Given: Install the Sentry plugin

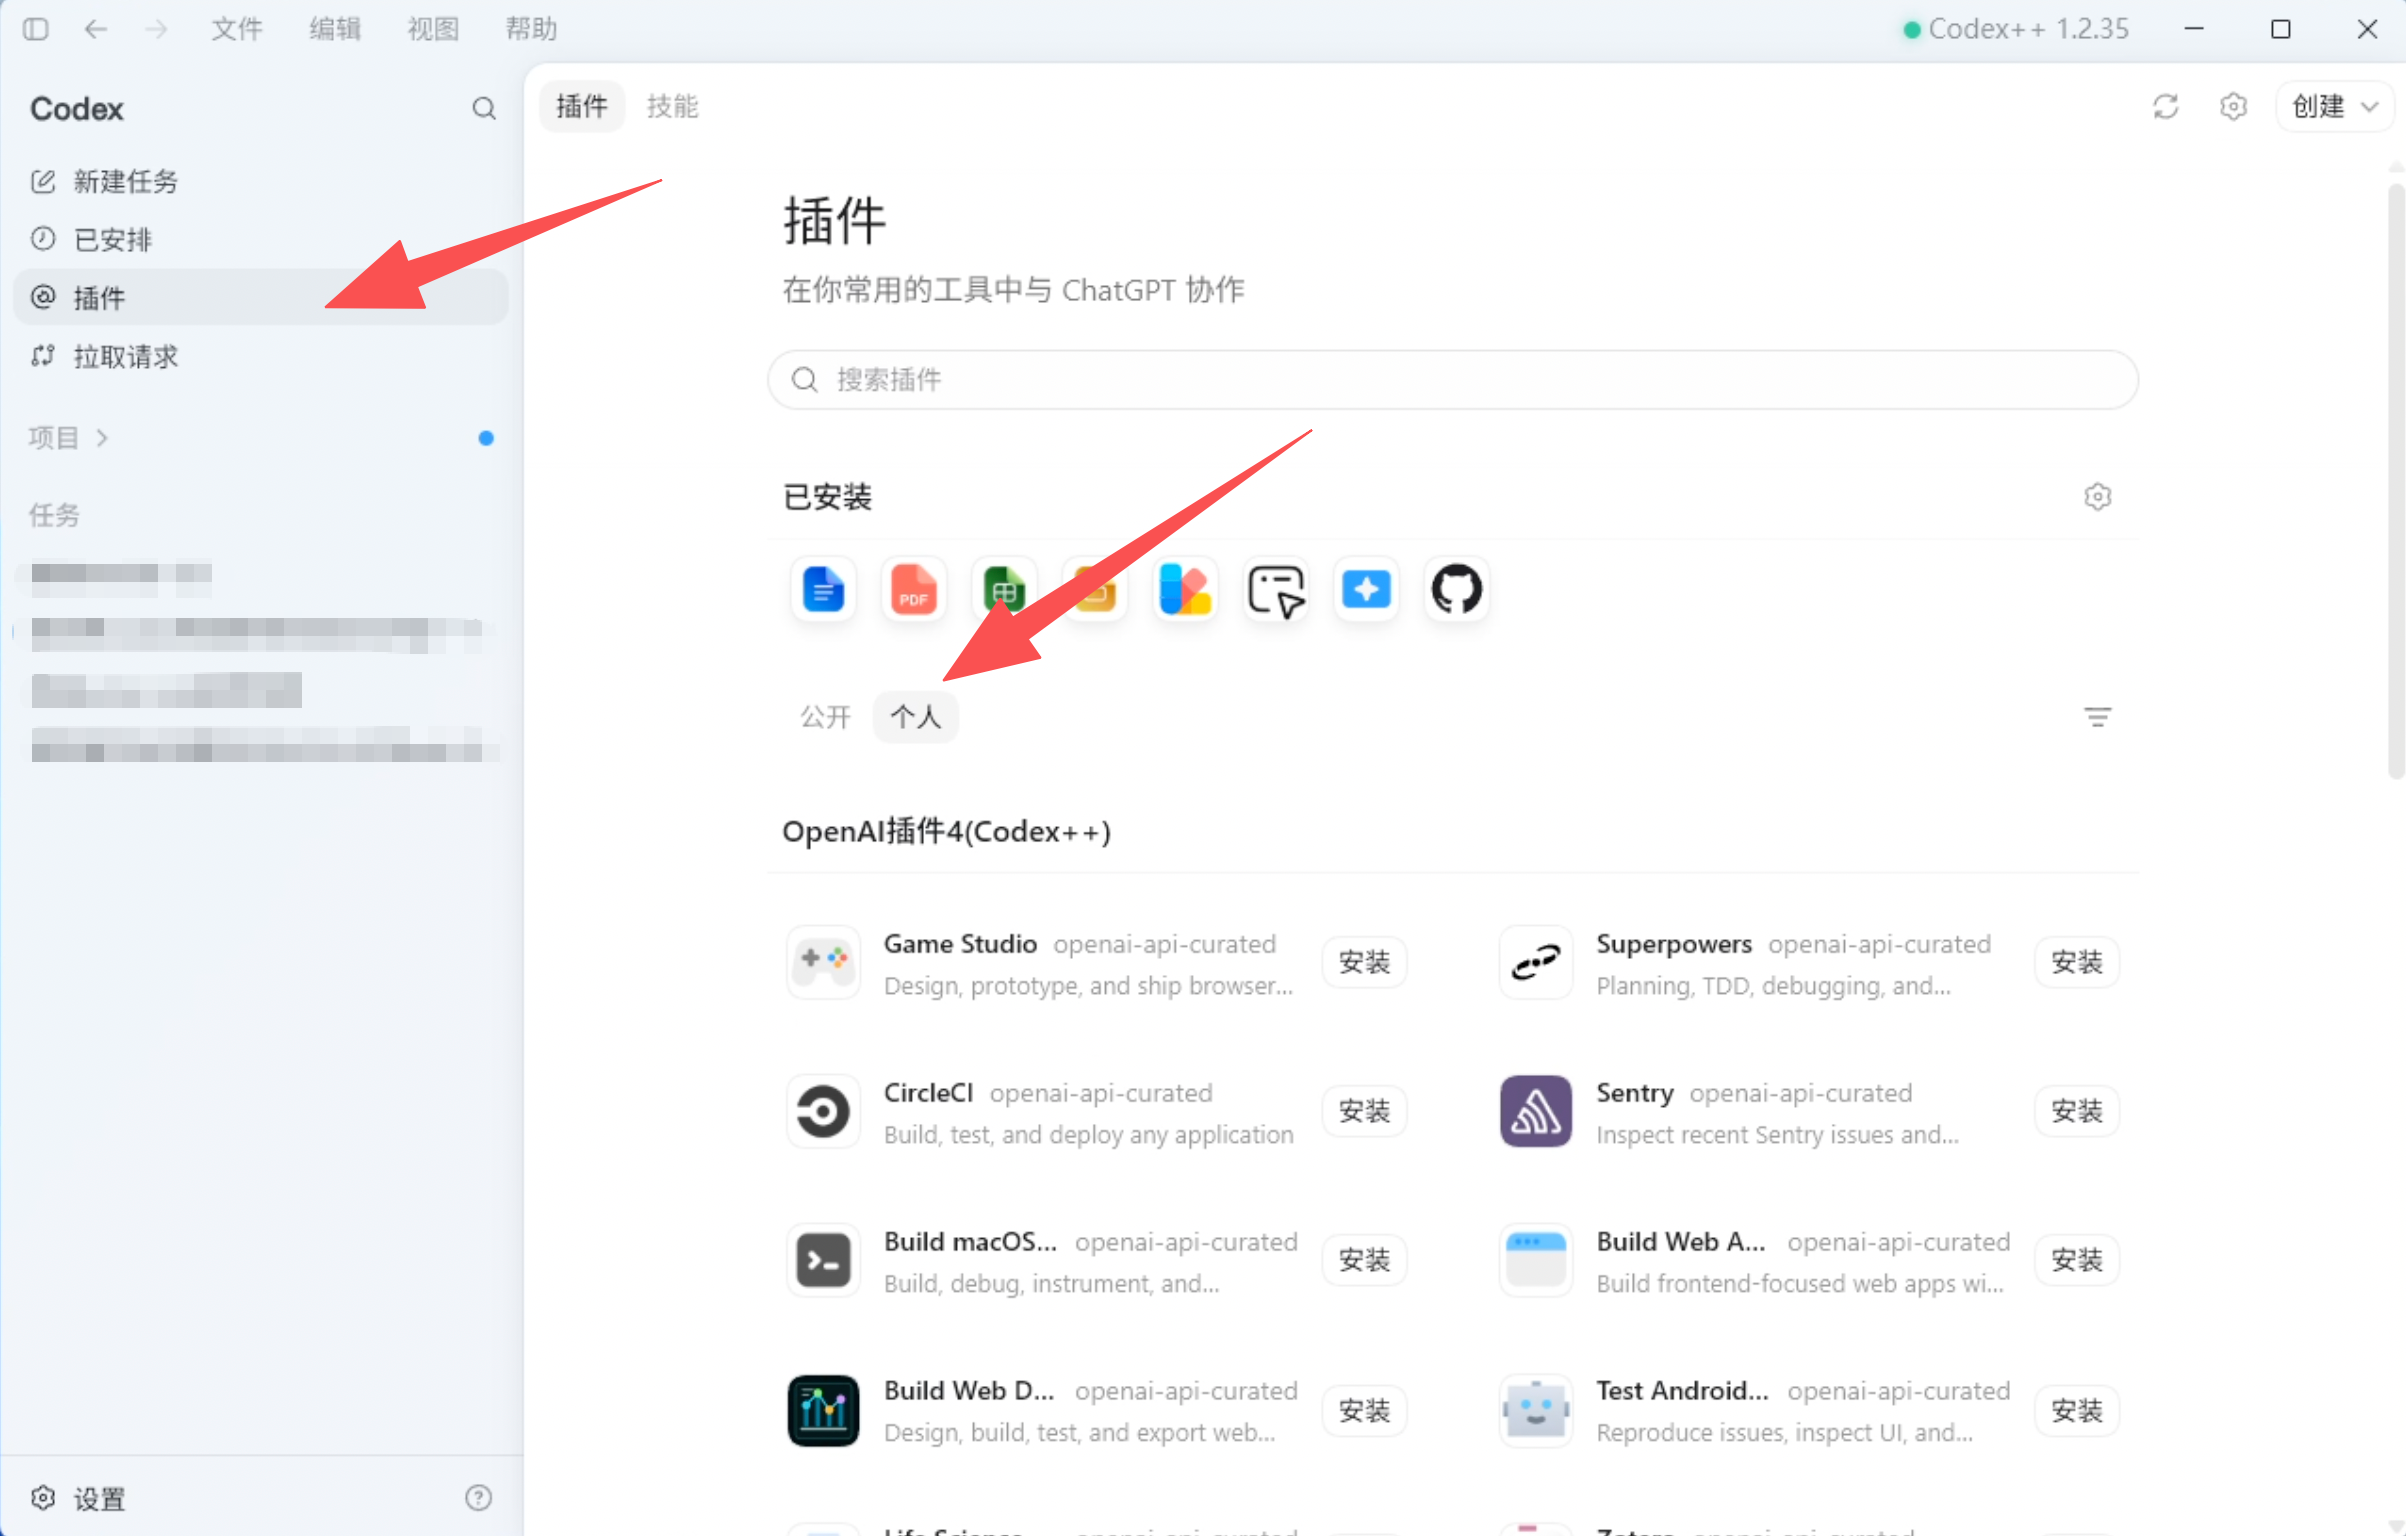Looking at the screenshot, I should click(2077, 1111).
